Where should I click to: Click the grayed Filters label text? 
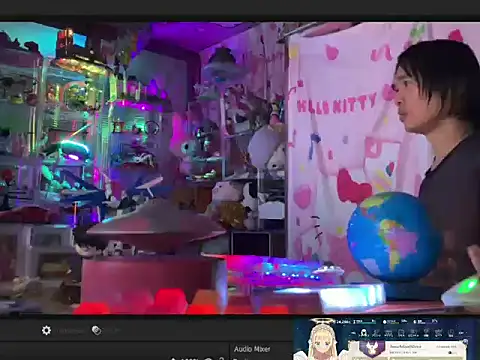(113, 331)
